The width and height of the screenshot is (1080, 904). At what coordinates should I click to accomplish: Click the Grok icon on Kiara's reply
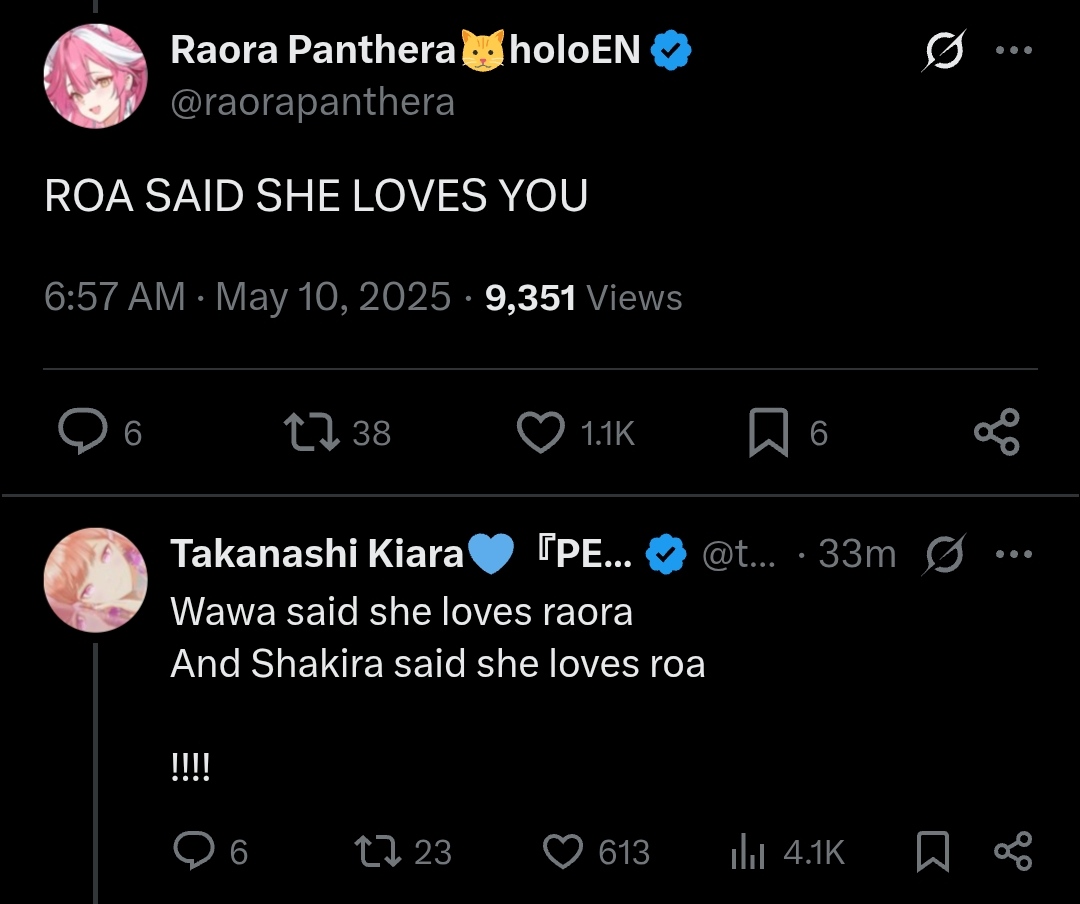click(x=945, y=554)
